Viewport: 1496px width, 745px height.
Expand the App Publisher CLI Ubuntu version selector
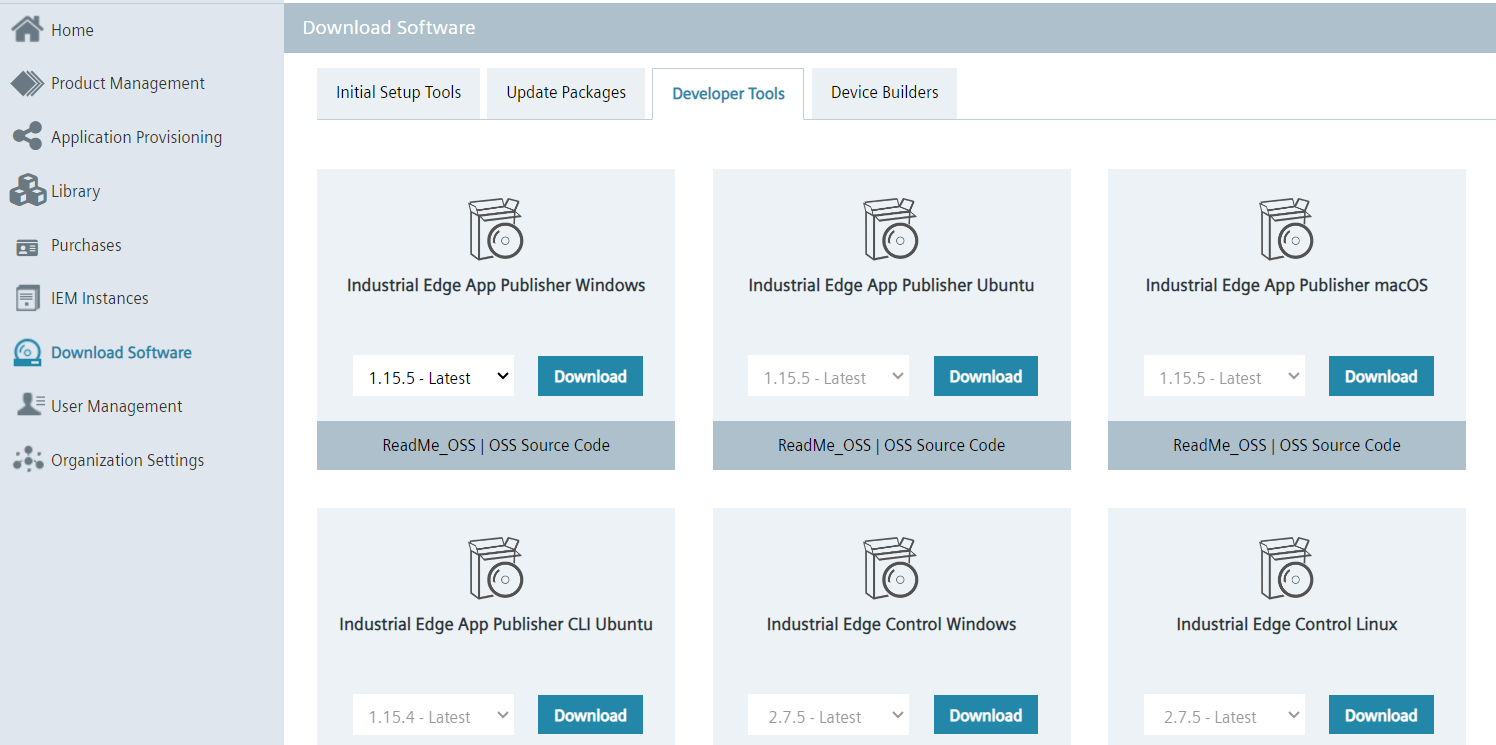click(433, 714)
